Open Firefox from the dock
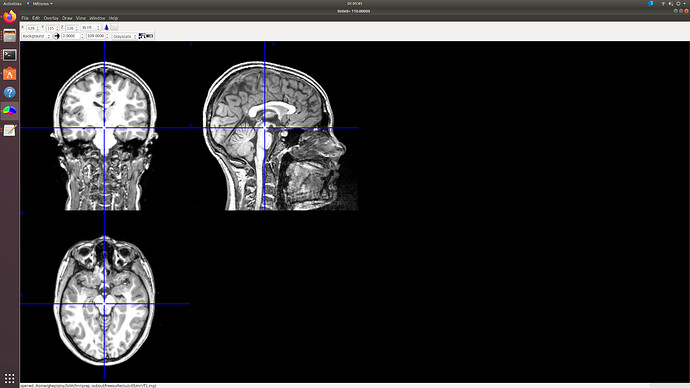 (x=10, y=17)
